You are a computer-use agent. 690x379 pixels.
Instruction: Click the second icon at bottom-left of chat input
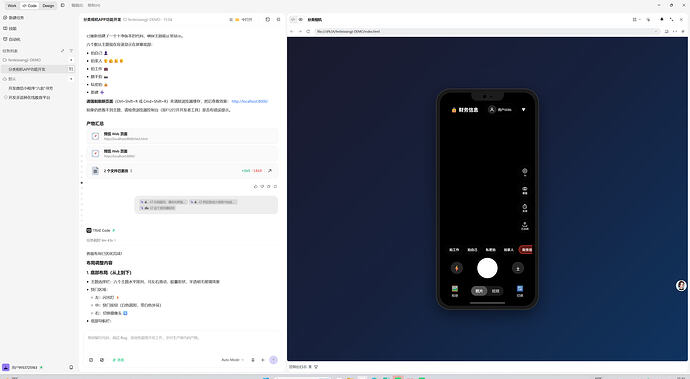pos(102,360)
